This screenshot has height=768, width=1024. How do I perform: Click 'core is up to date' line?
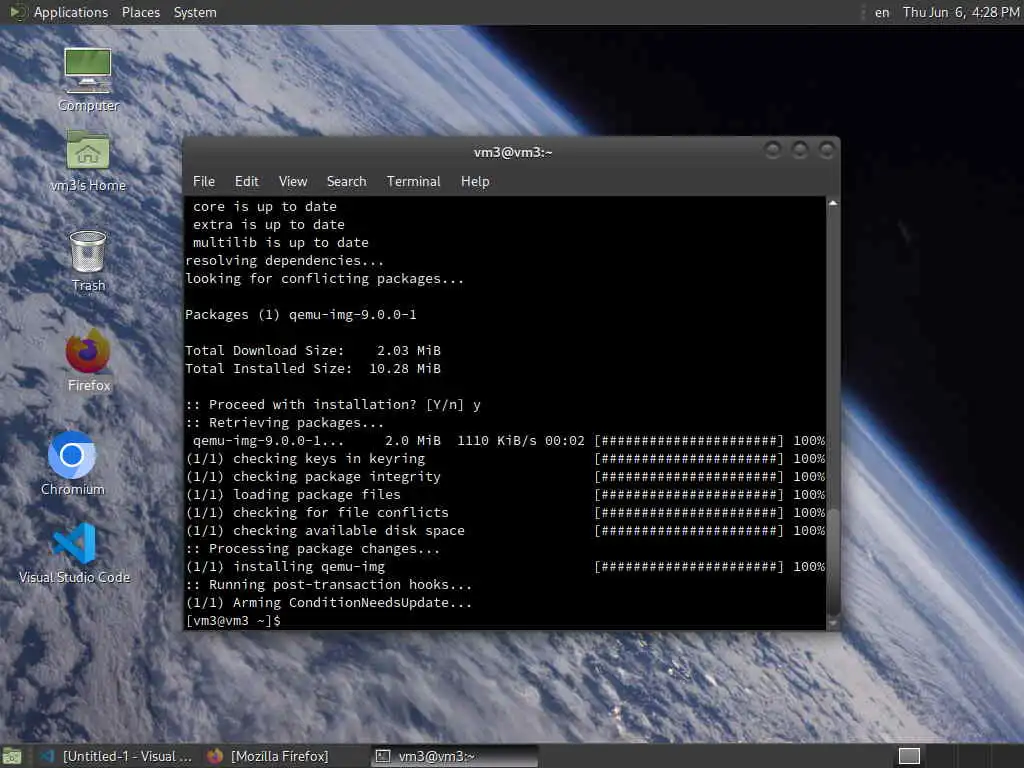[264, 206]
